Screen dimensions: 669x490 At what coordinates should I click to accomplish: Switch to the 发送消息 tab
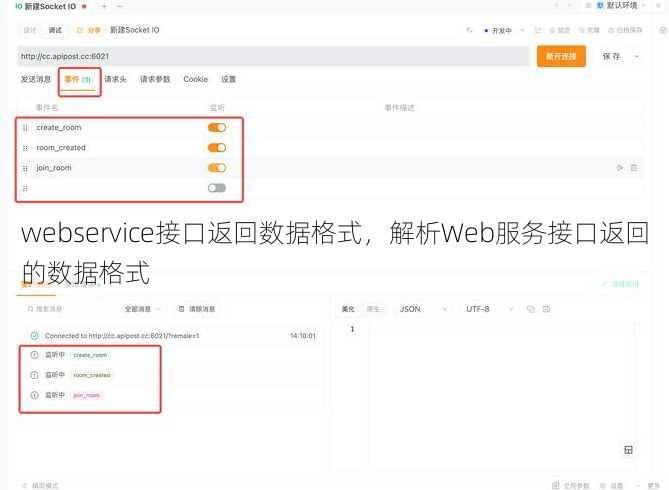coord(36,79)
